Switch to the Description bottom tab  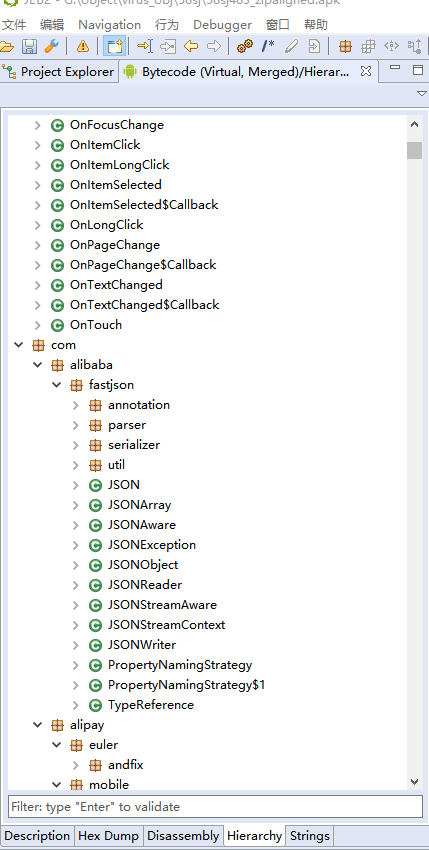click(x=37, y=835)
